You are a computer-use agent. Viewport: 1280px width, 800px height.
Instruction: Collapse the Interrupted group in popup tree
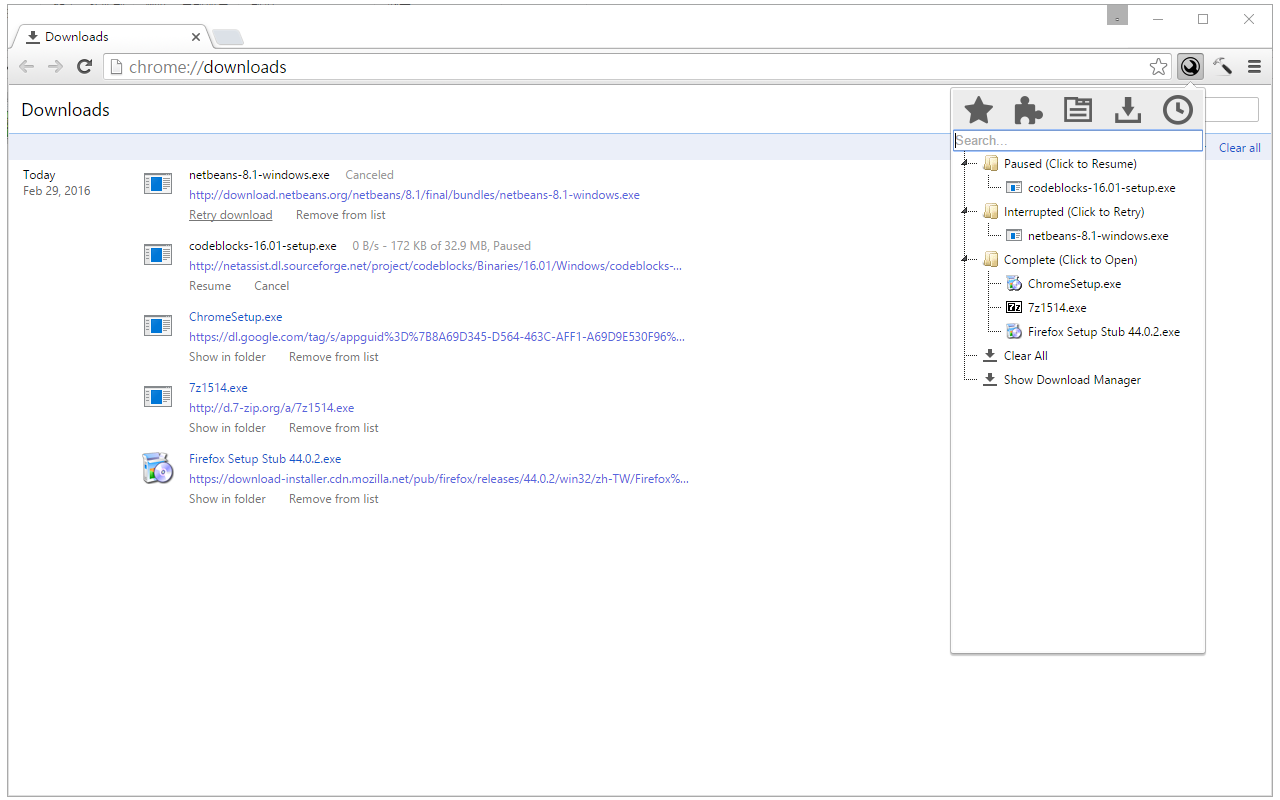965,211
